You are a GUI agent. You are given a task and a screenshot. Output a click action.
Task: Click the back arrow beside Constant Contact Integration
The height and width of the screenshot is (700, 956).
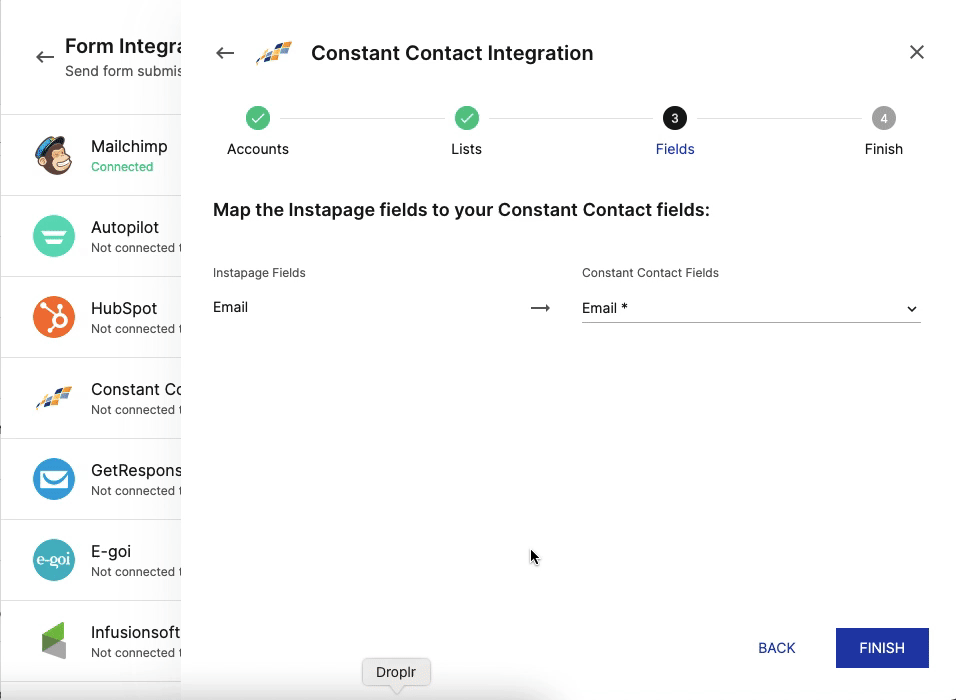(225, 53)
